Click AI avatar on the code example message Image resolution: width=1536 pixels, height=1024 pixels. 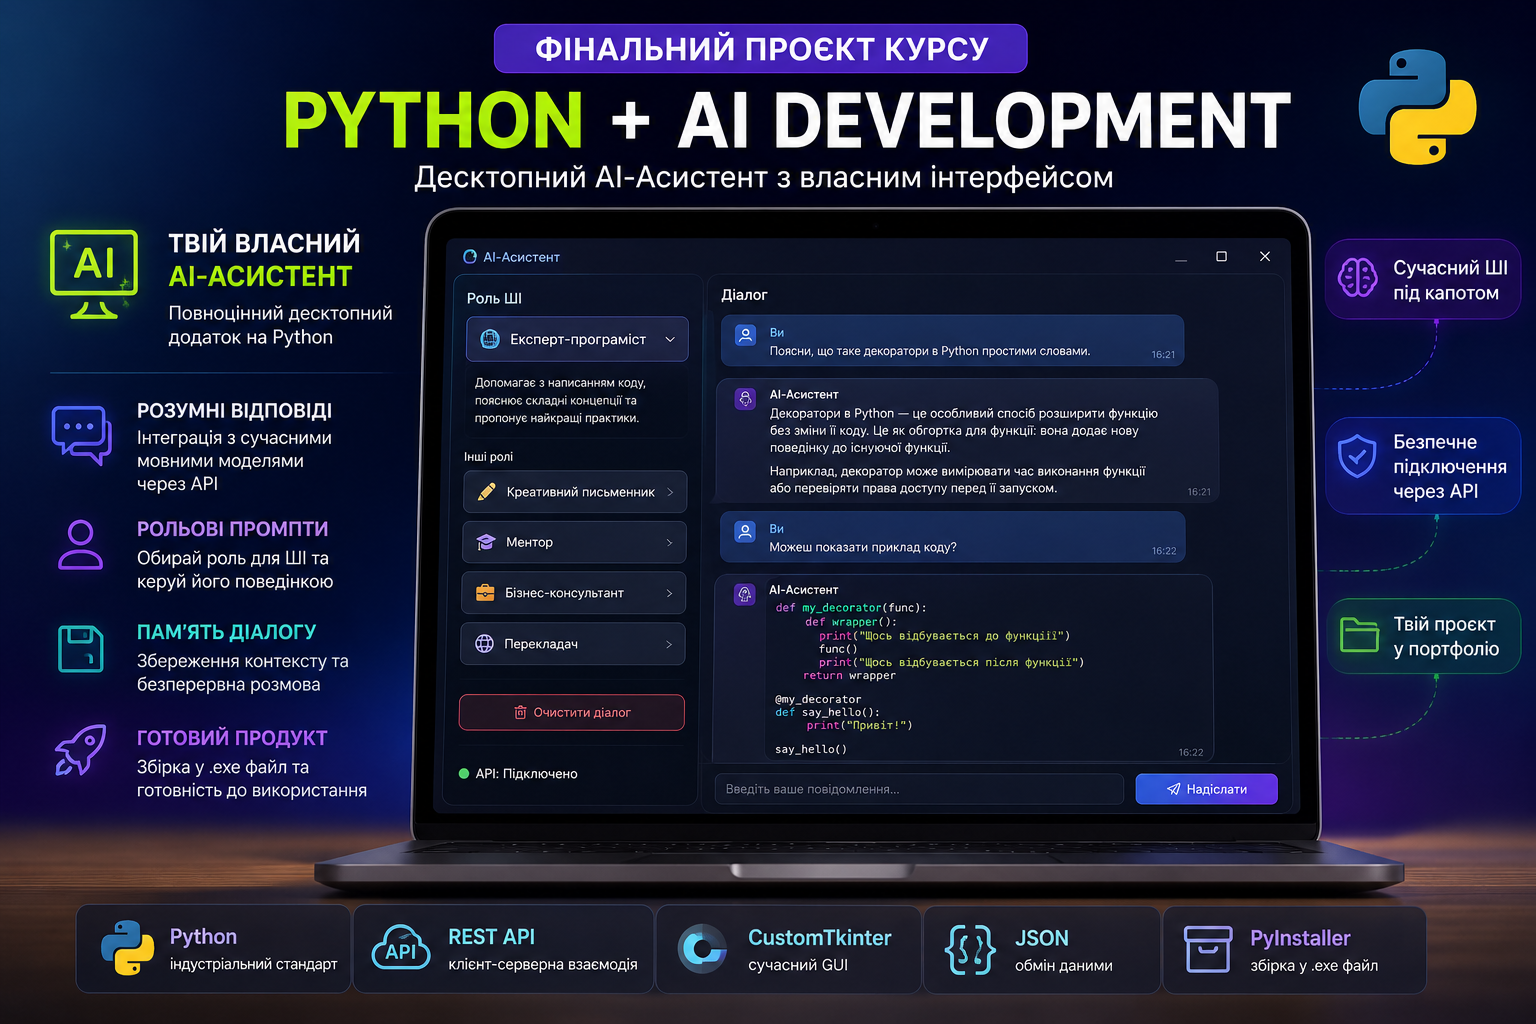click(744, 595)
